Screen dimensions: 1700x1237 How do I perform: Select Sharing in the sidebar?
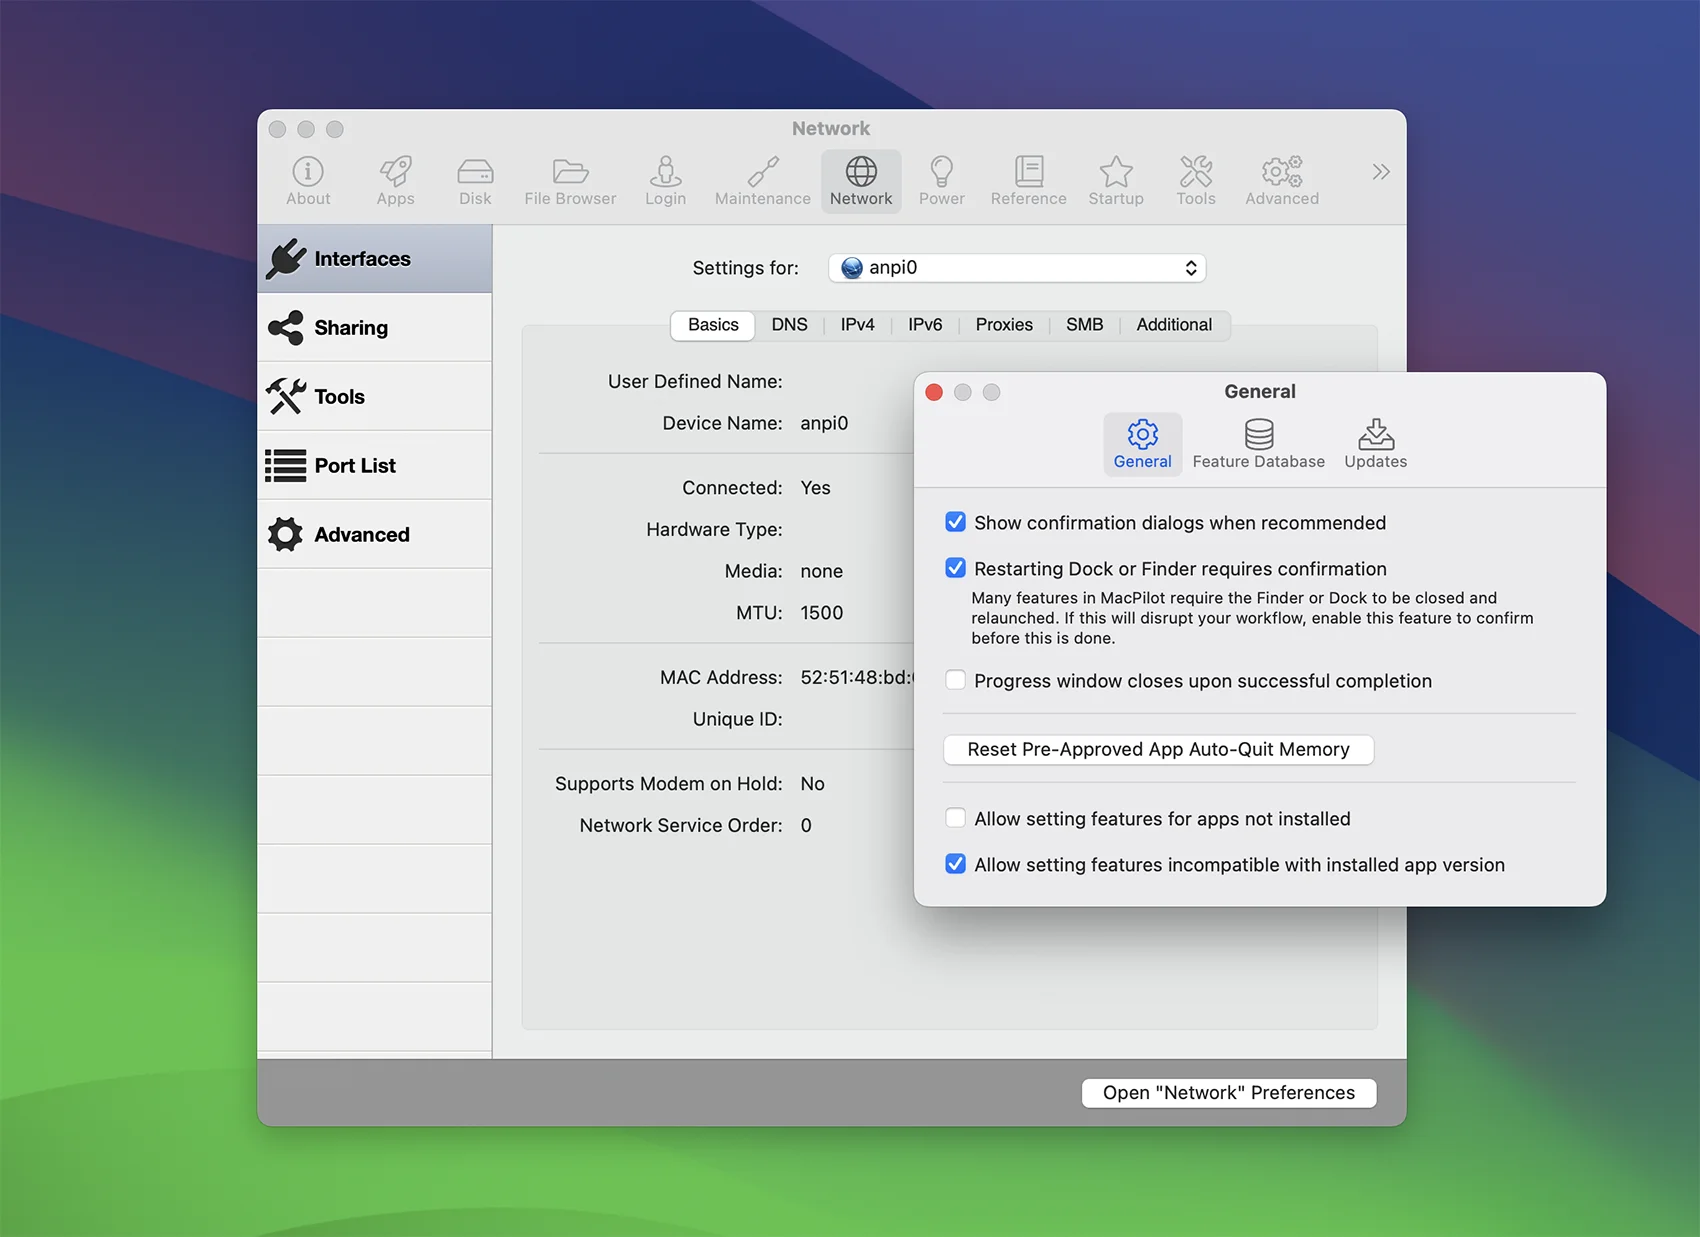pyautogui.click(x=374, y=328)
